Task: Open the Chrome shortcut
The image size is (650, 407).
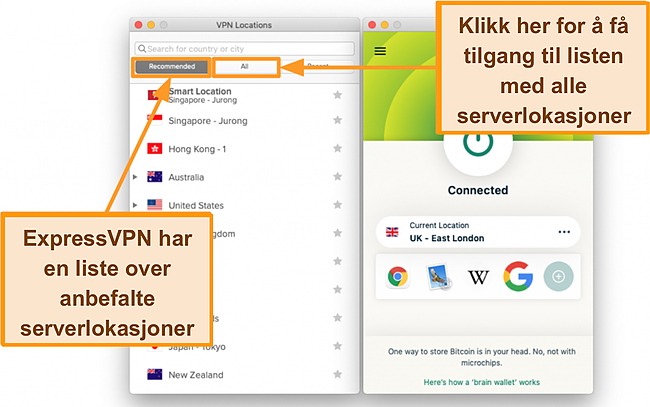Action: pos(398,277)
